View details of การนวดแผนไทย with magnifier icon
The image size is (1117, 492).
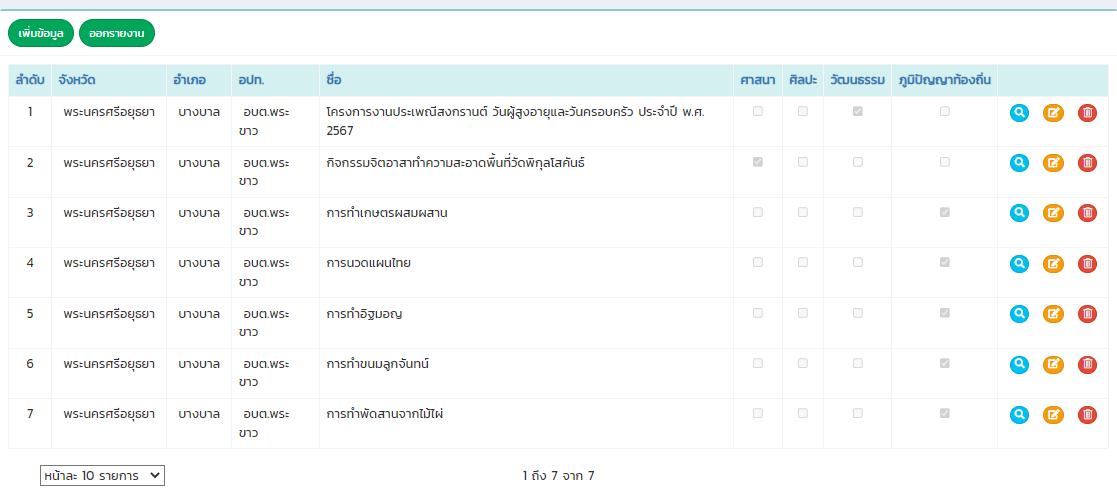pos(1019,263)
